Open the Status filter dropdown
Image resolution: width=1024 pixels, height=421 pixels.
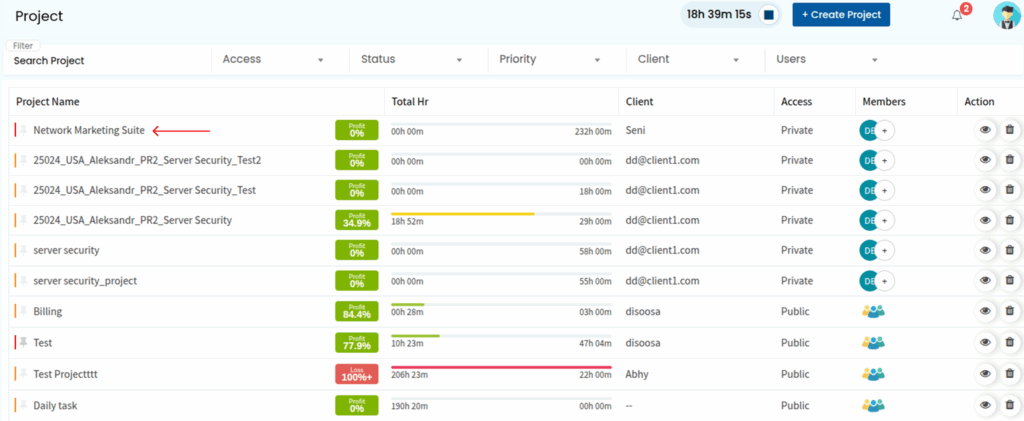pos(413,60)
